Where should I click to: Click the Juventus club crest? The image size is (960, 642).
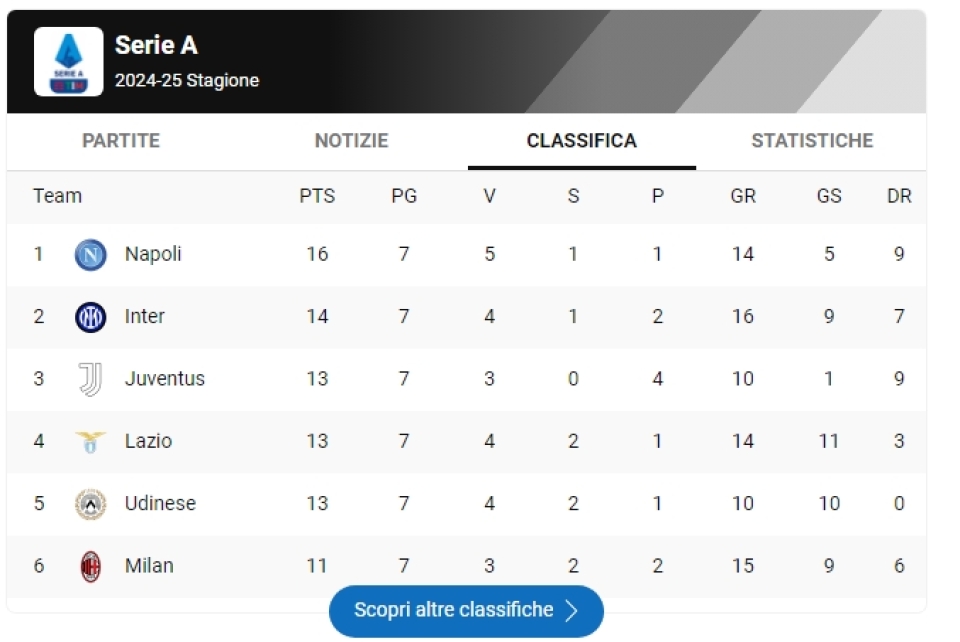(90, 379)
